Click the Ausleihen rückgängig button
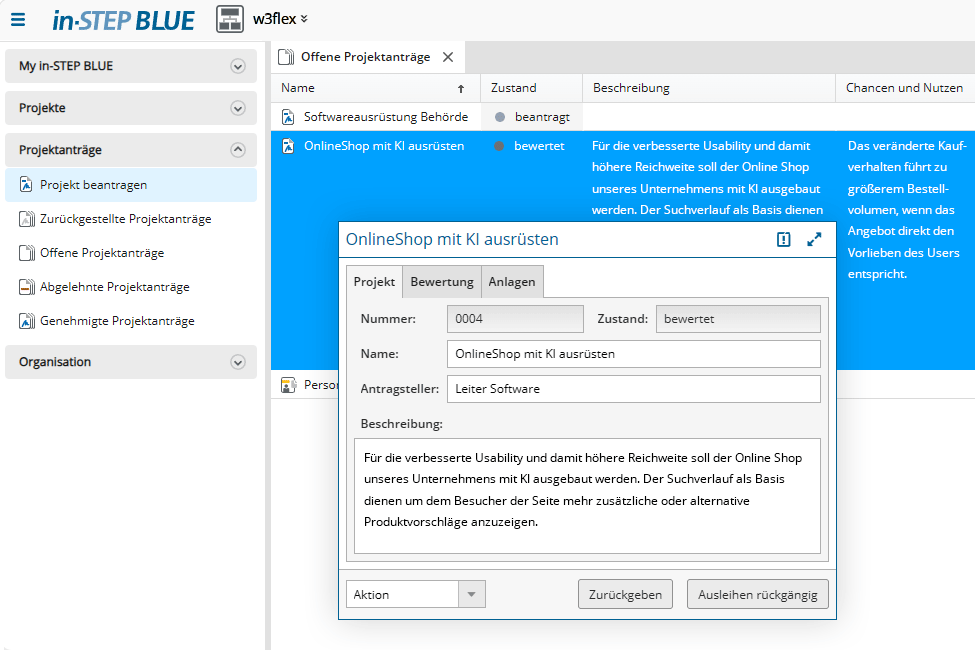Image resolution: width=975 pixels, height=650 pixels. click(x=757, y=594)
